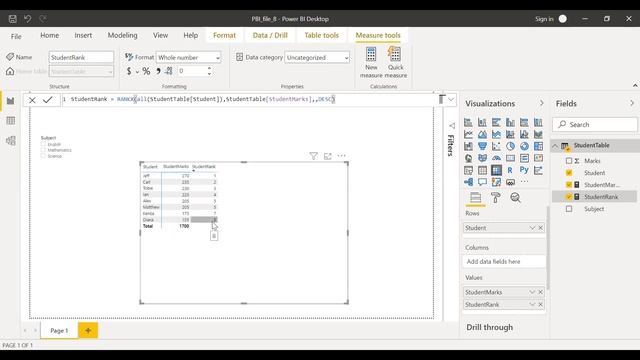The image size is (640, 360).
Task: Select the Stacked bar chart visual
Action: 468,122
